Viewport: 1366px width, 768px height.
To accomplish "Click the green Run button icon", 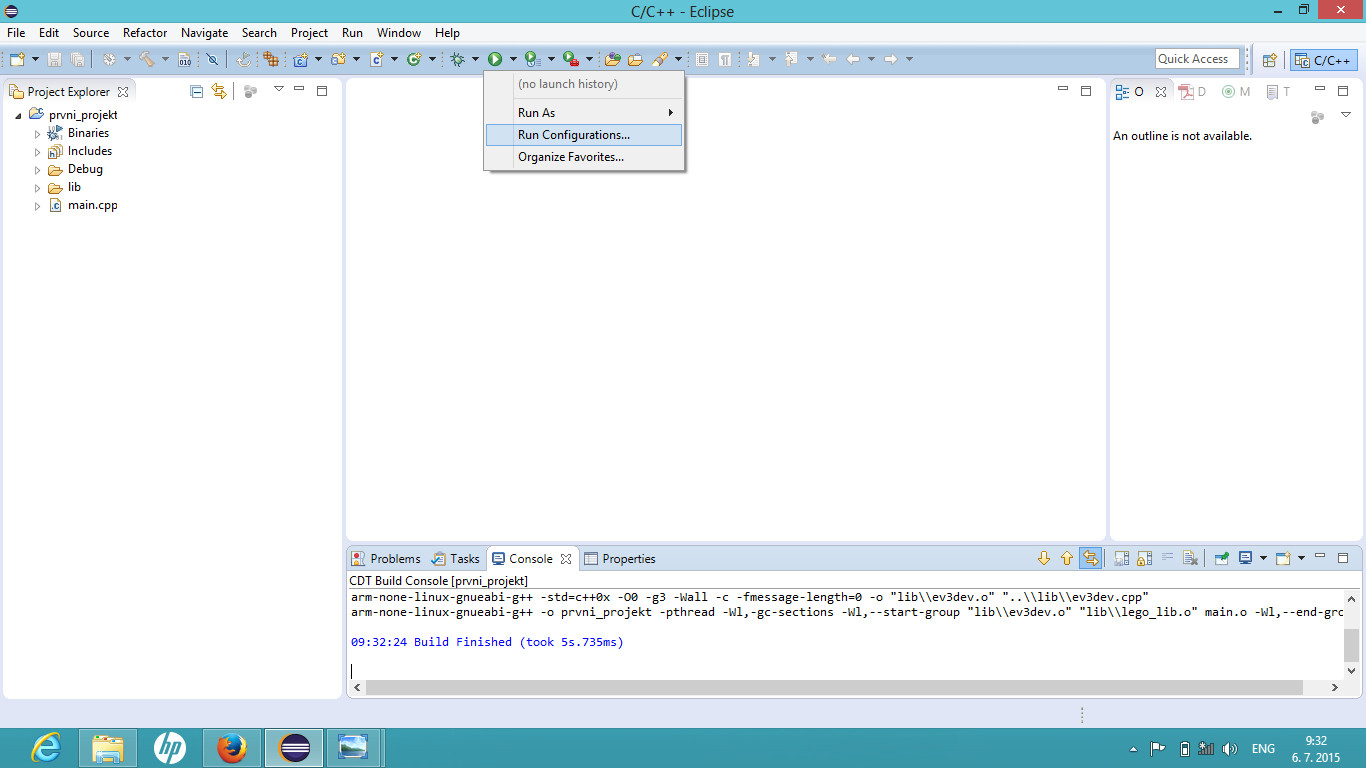I will pyautogui.click(x=495, y=60).
